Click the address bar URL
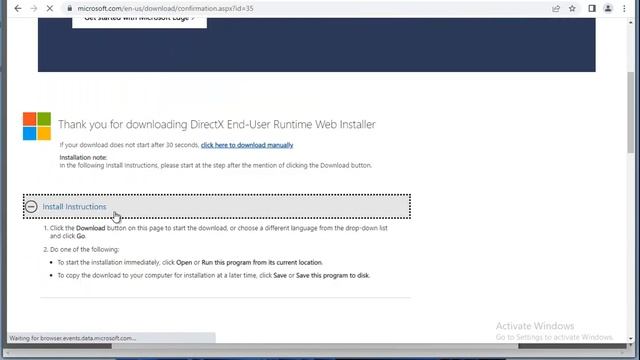640x360 pixels. 165,8
